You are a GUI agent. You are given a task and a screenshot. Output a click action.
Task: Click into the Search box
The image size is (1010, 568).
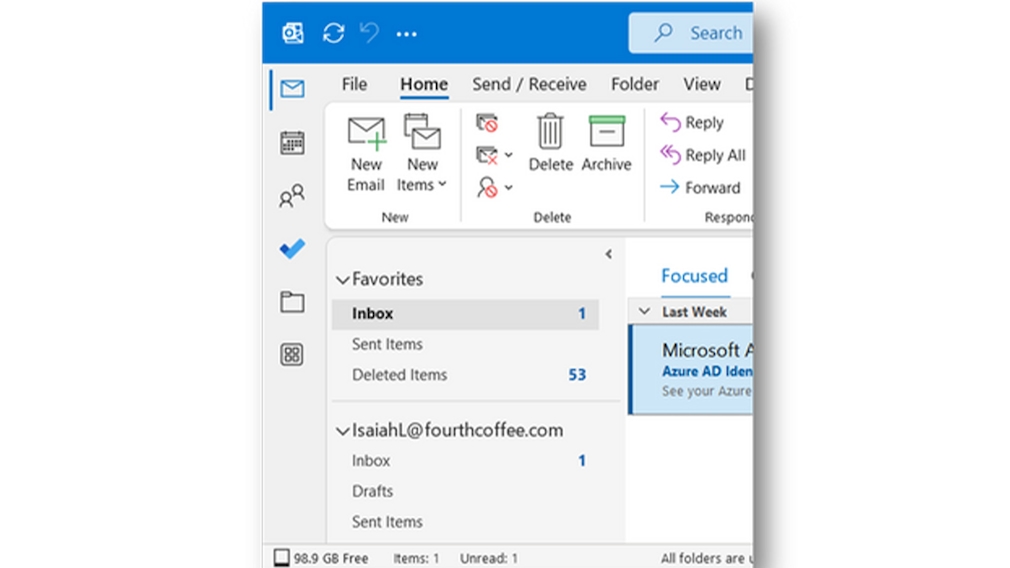[691, 33]
